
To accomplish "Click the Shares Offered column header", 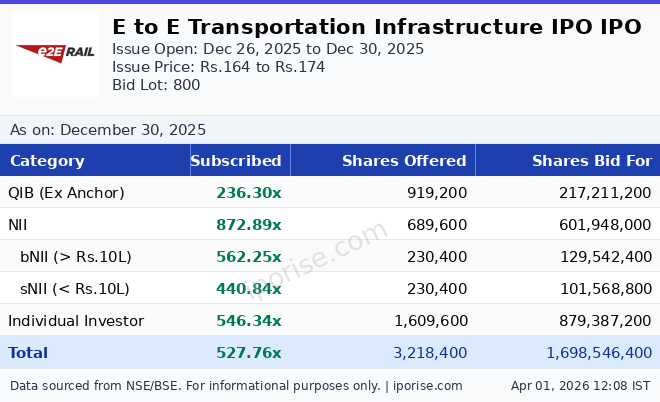I will 404,161.
